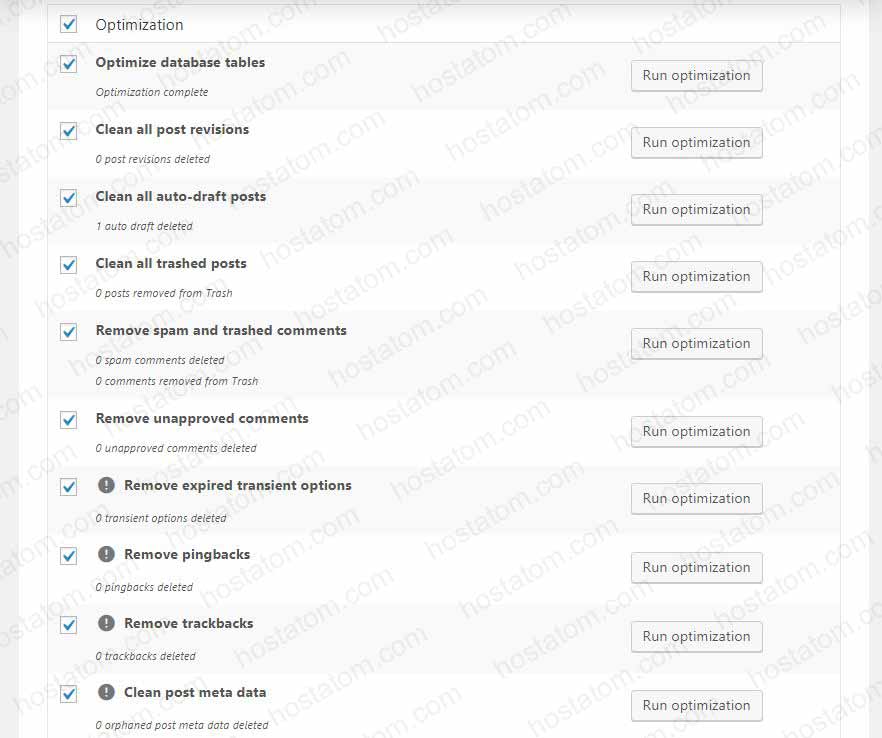Uncheck Clean all trashed posts

click(x=68, y=265)
